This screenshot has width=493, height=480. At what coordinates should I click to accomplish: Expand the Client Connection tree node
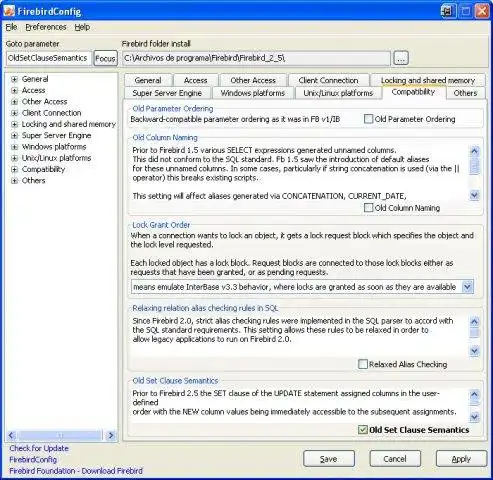pyautogui.click(x=14, y=113)
